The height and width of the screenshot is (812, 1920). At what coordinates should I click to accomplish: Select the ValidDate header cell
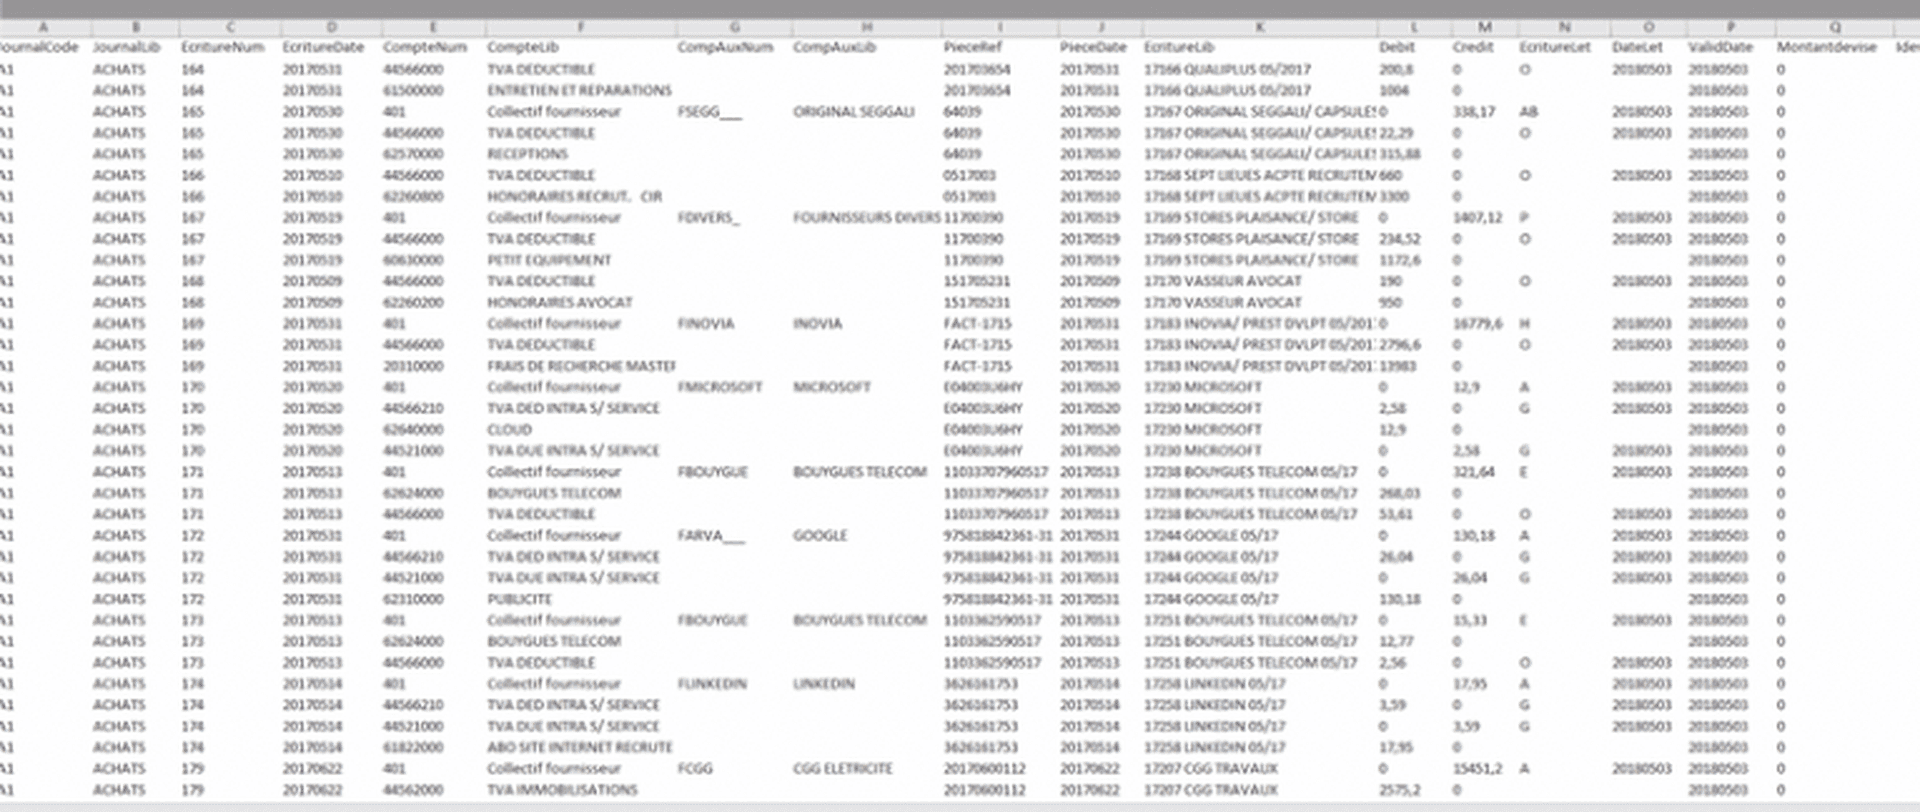click(1720, 47)
